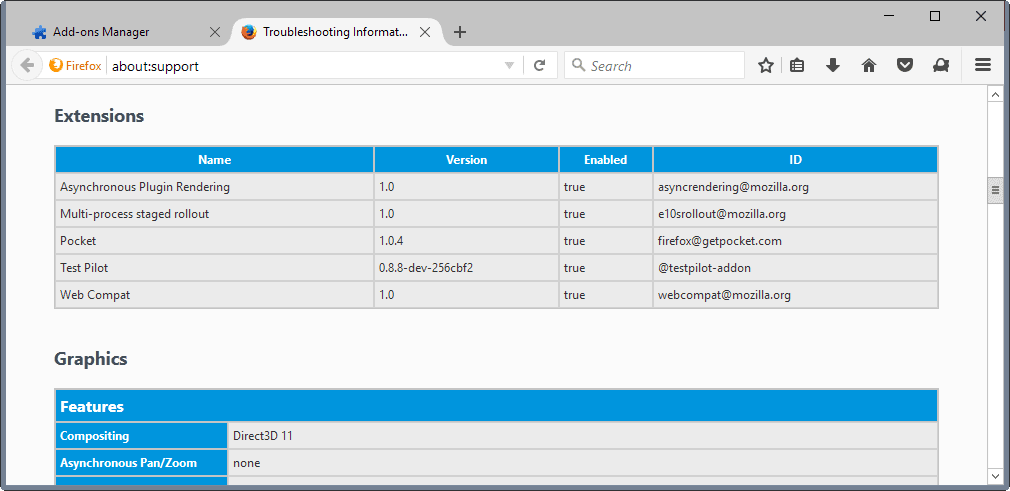This screenshot has width=1010, height=491.
Task: Open the Downloads arrow icon
Action: click(x=833, y=66)
